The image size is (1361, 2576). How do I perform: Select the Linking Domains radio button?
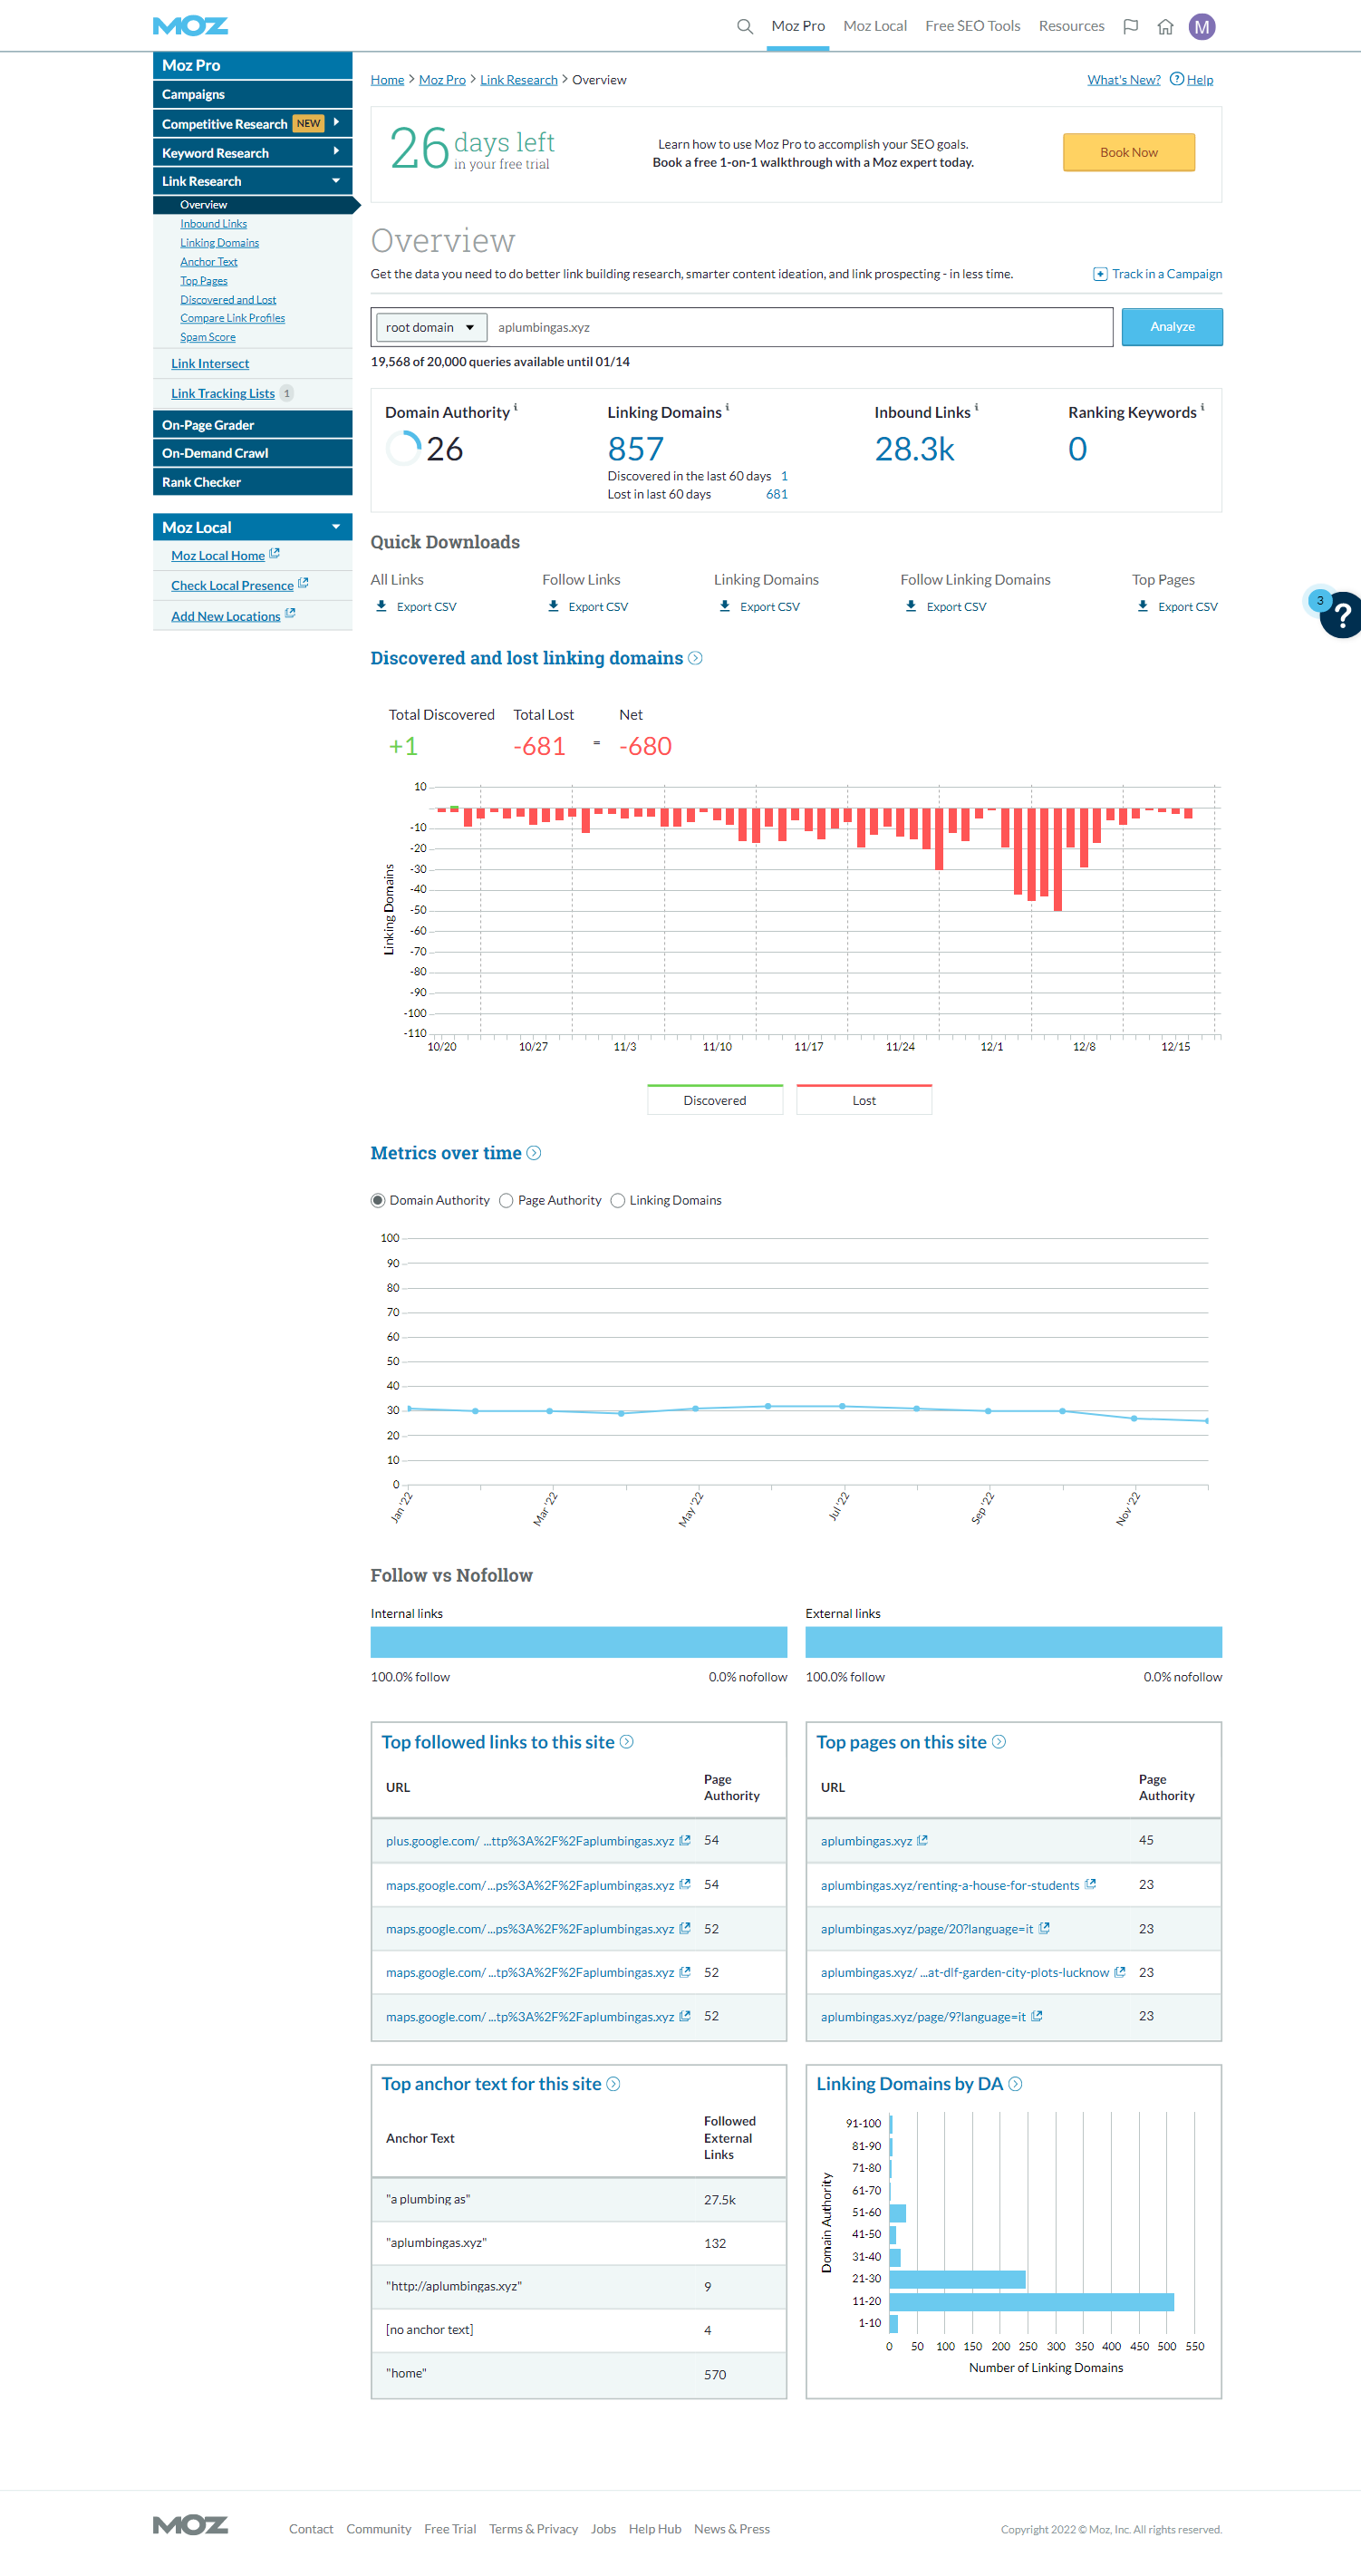pyautogui.click(x=617, y=1200)
